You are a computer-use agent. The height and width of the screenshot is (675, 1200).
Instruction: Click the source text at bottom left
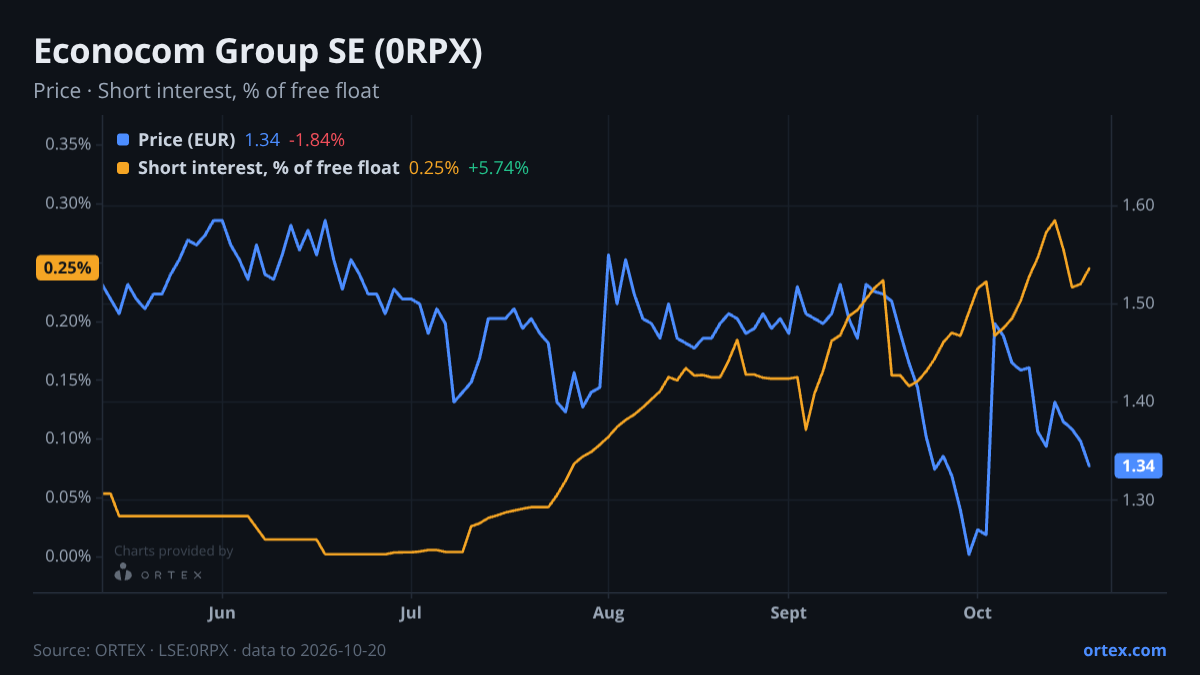(x=210, y=650)
